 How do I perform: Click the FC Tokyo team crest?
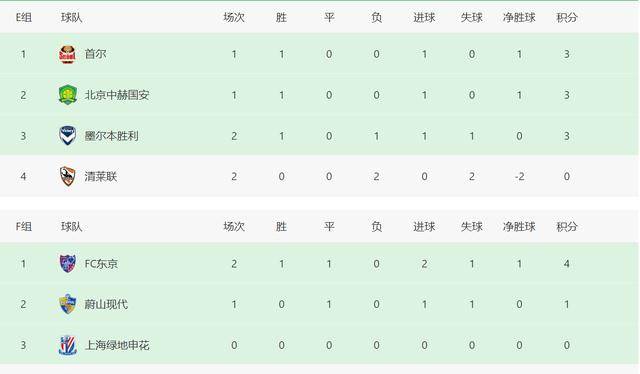[67, 263]
